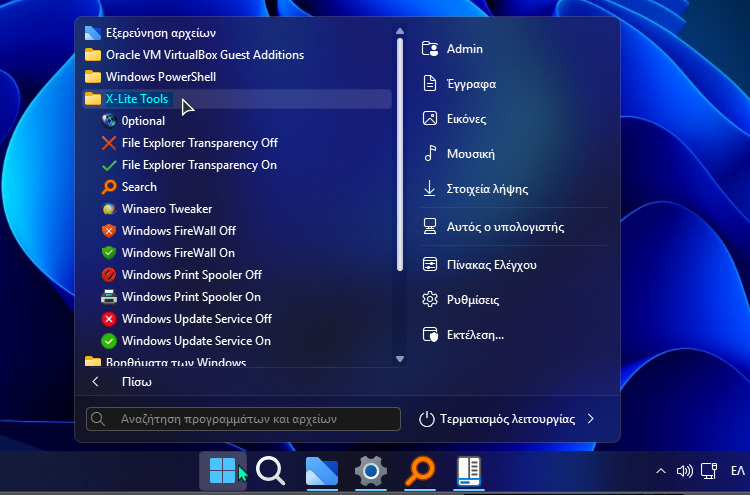Image resolution: width=750 pixels, height=495 pixels.
Task: Click the Εκτέλεση run icon
Action: tap(430, 334)
